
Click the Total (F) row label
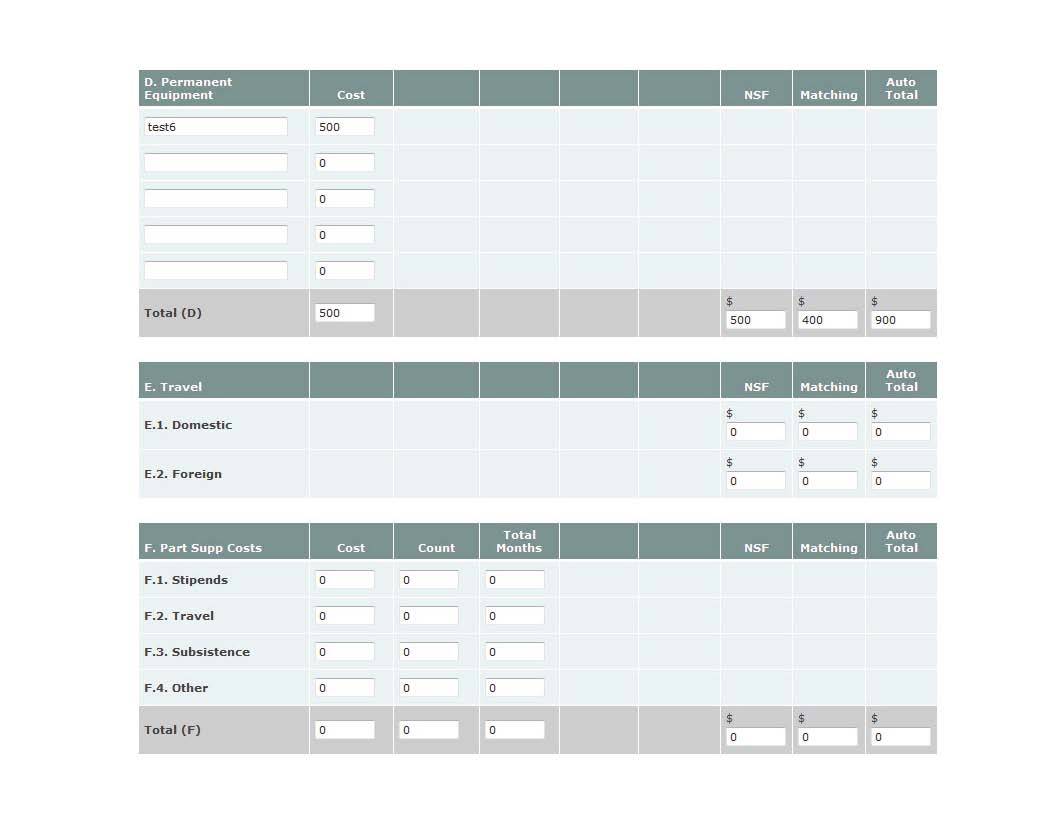(x=172, y=730)
